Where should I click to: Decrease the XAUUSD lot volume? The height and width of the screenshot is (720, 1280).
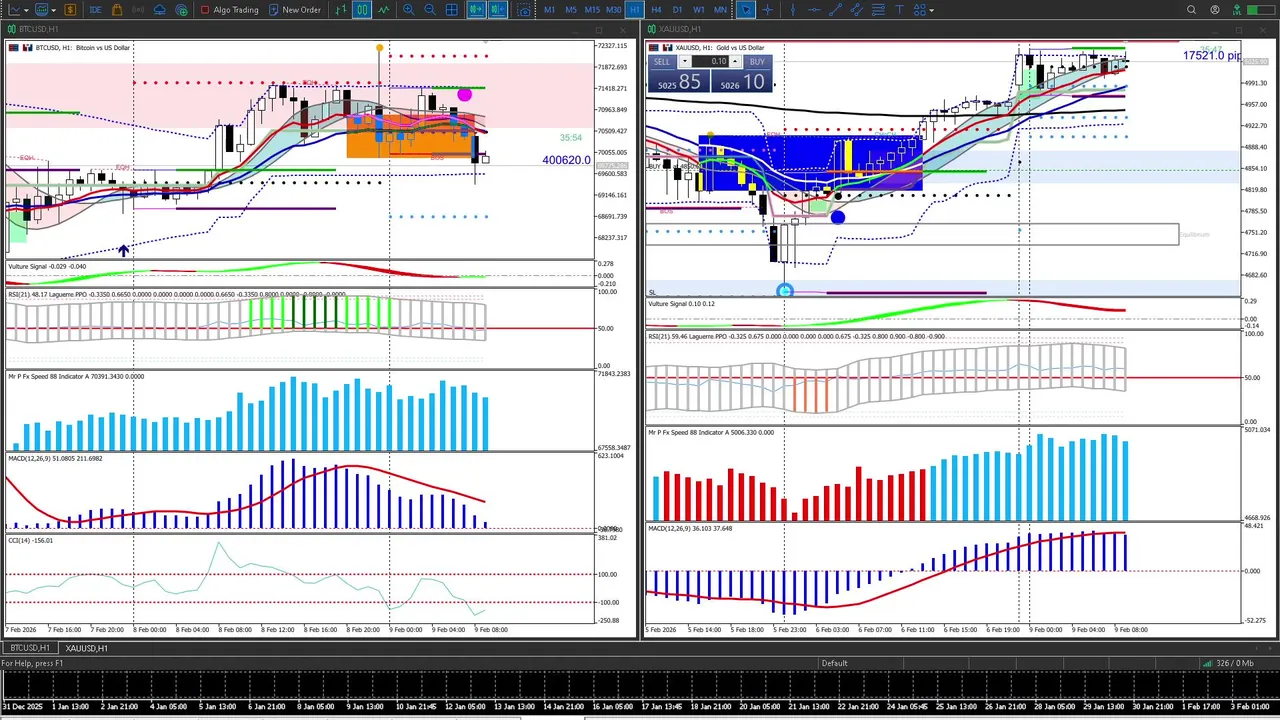(x=686, y=62)
